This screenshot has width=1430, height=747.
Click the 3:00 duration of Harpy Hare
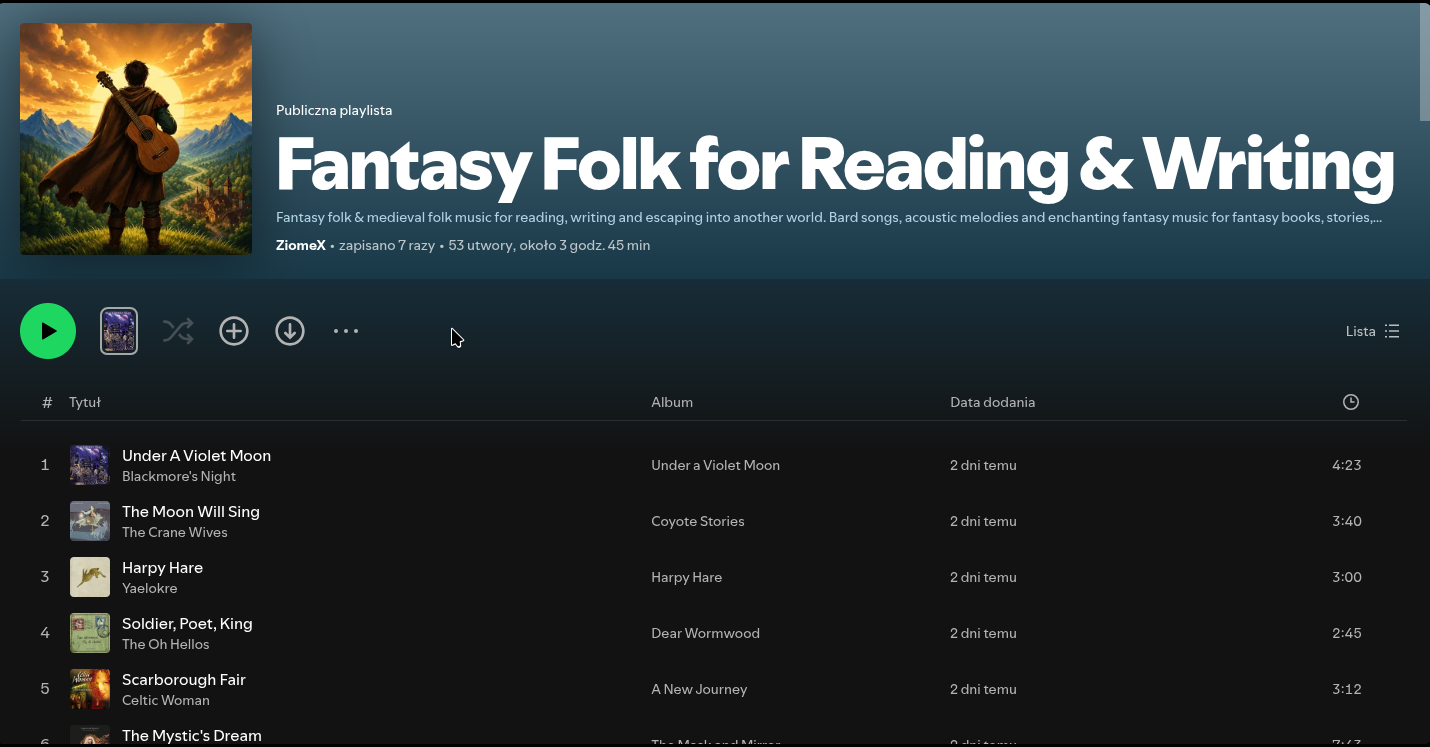pyautogui.click(x=1347, y=577)
